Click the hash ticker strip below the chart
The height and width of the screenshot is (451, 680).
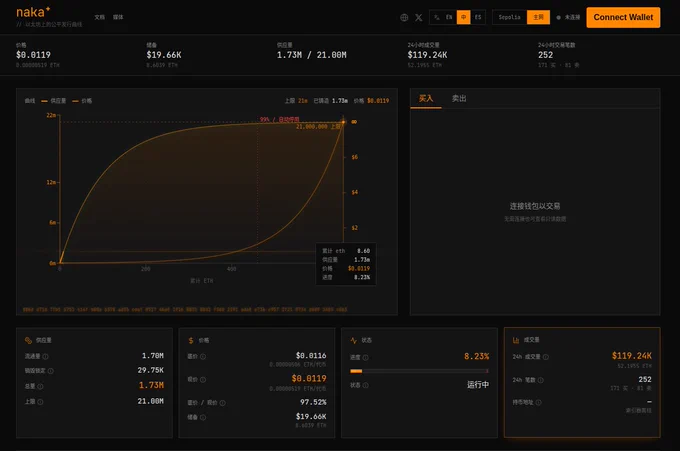click(185, 310)
